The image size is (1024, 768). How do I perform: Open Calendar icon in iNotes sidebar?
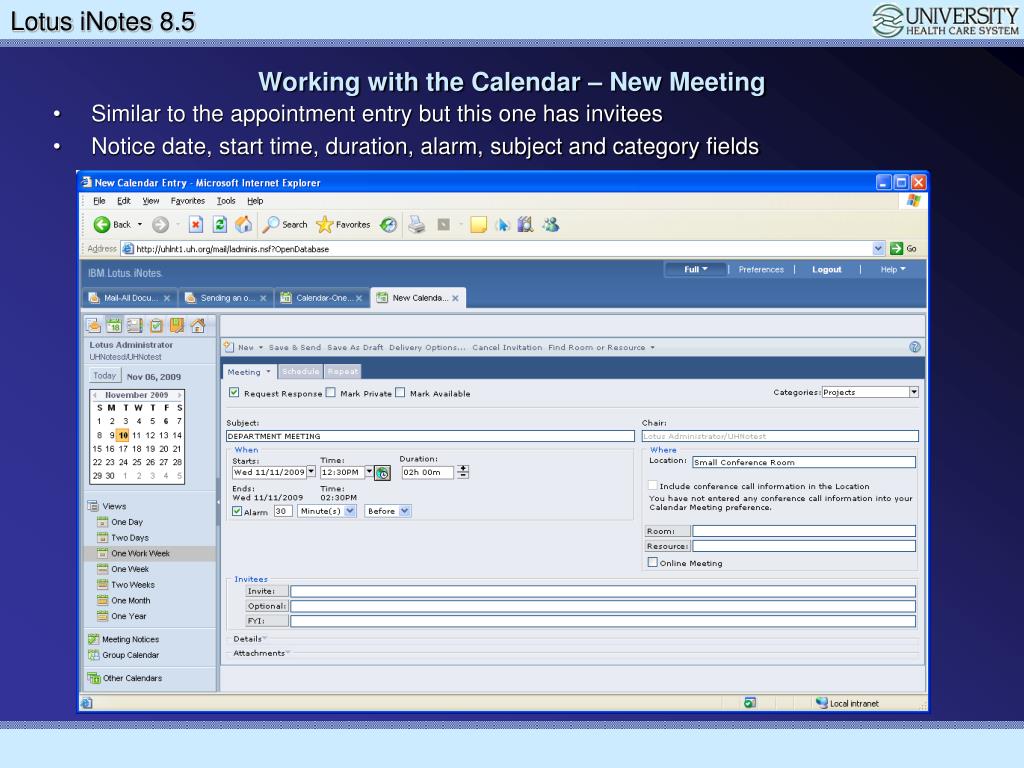114,325
